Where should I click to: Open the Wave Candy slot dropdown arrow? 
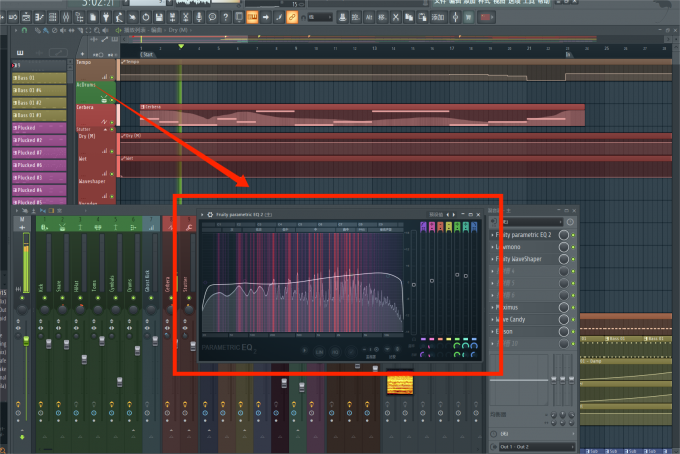pyautogui.click(x=493, y=320)
